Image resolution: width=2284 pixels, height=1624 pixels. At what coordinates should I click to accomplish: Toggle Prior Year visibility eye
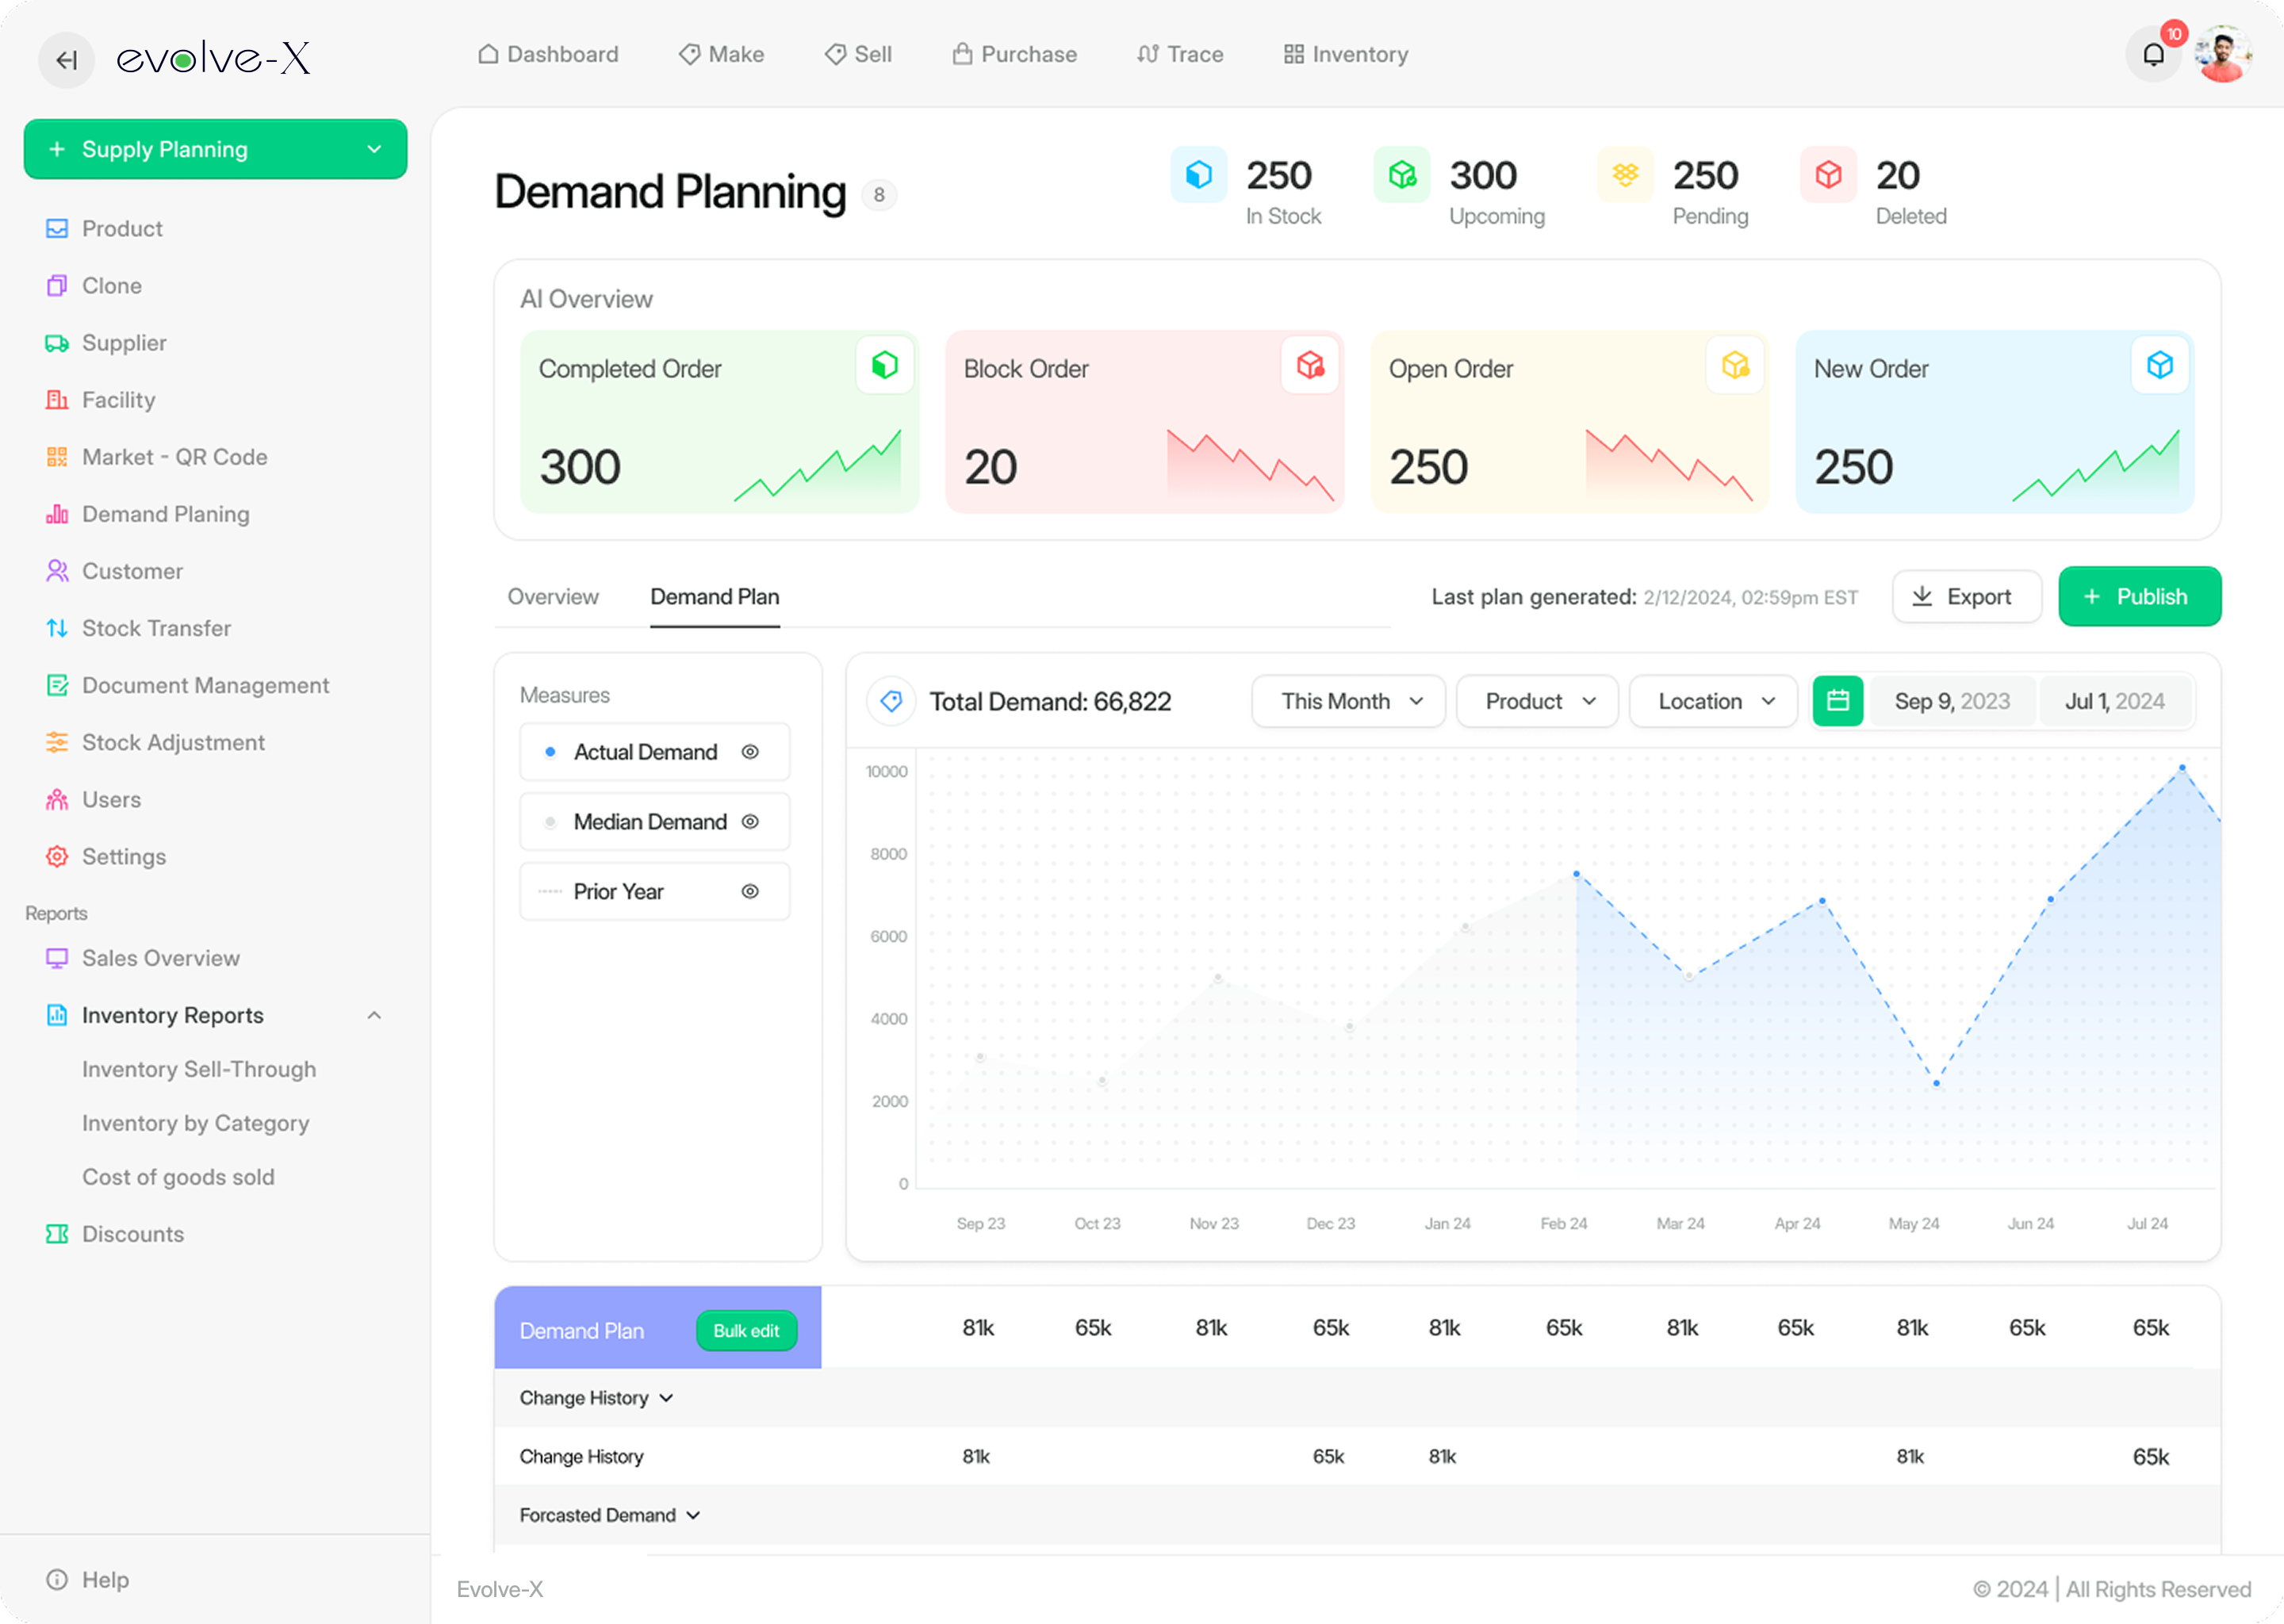click(750, 892)
